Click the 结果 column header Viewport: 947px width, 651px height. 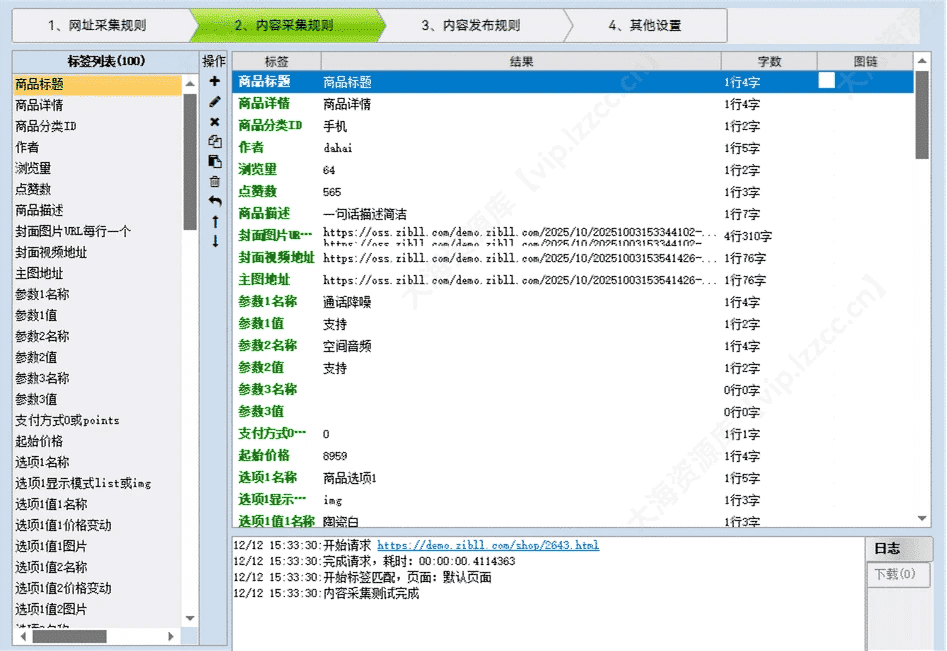click(521, 61)
